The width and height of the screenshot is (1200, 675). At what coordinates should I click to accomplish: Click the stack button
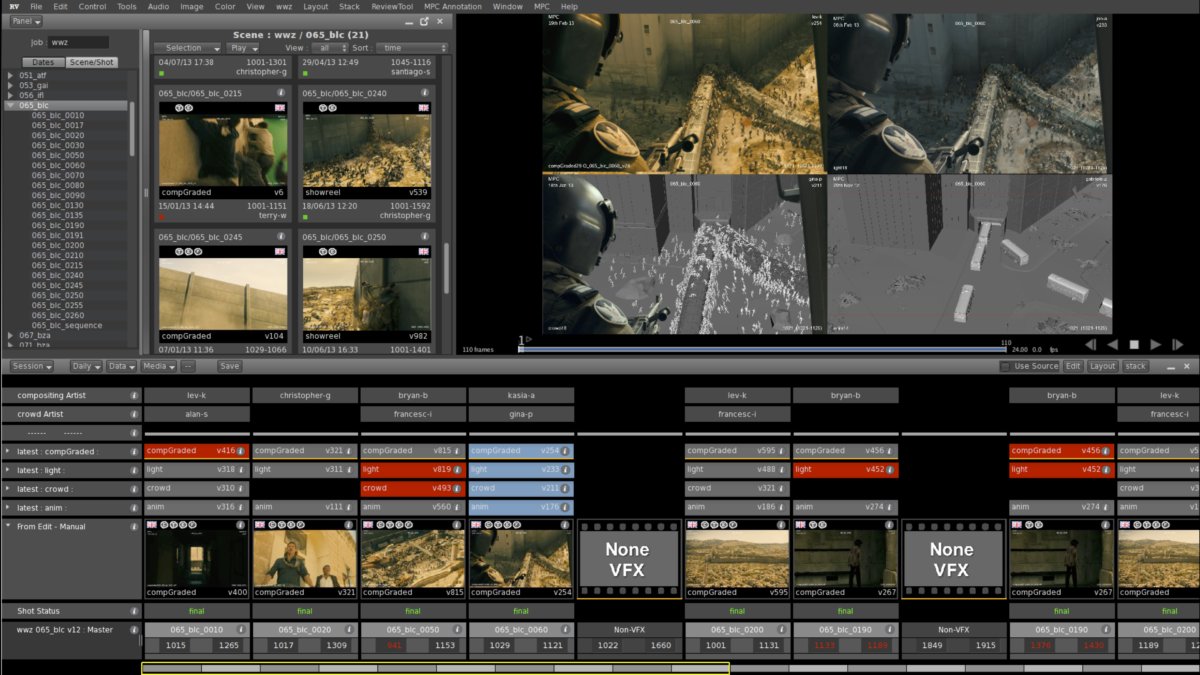[1135, 366]
